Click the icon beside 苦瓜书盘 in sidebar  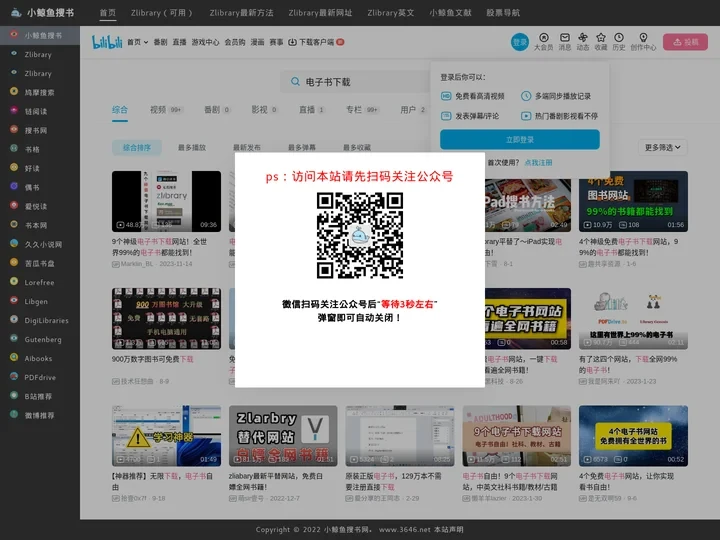14,262
